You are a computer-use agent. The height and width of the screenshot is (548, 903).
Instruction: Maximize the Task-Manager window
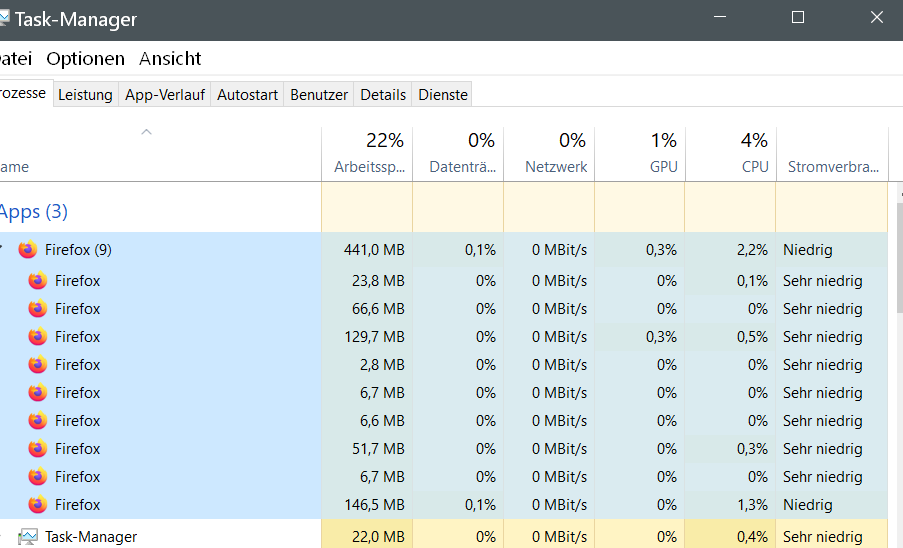pyautogui.click(x=797, y=18)
